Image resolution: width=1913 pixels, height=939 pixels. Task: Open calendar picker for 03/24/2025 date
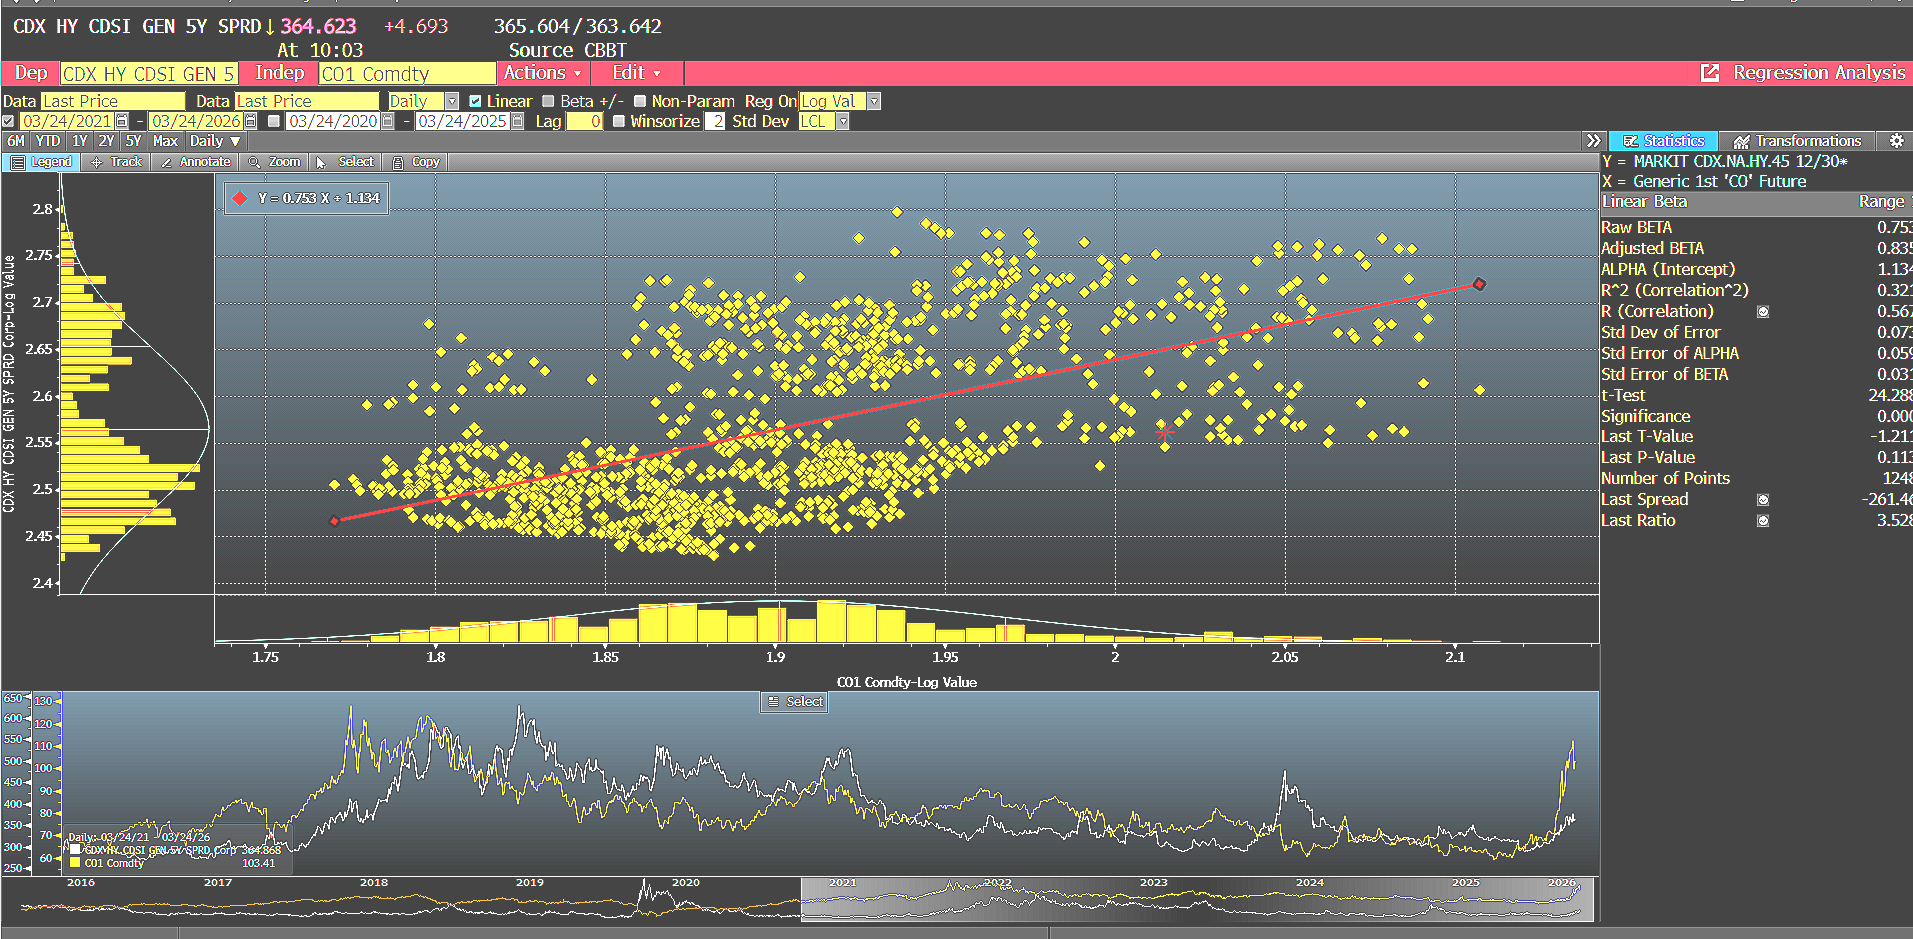click(x=517, y=121)
